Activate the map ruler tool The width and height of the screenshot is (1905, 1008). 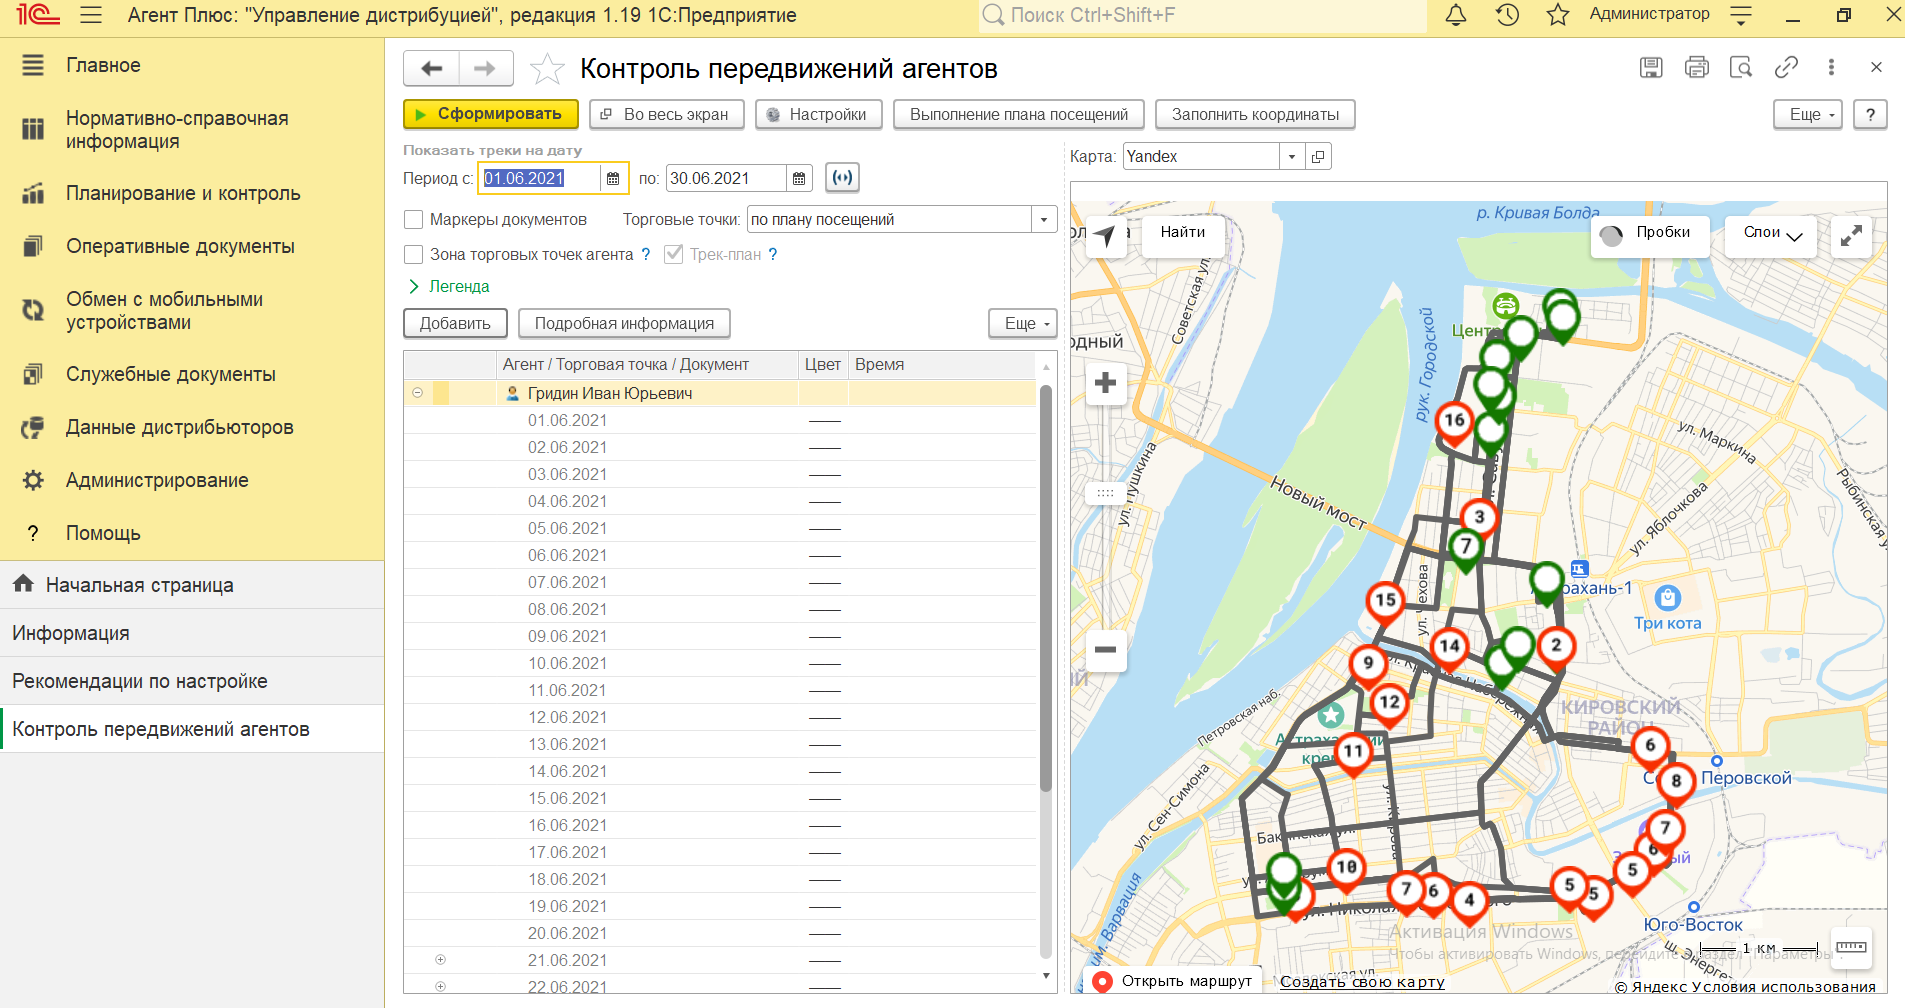(x=1850, y=947)
